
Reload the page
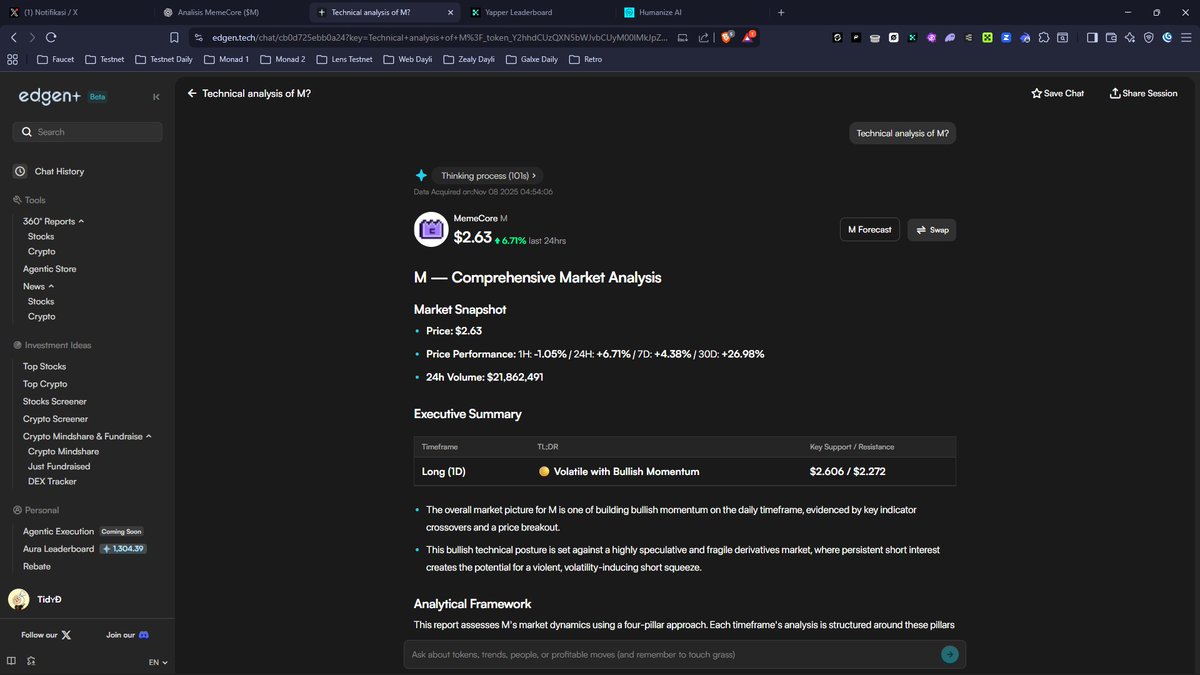53,37
